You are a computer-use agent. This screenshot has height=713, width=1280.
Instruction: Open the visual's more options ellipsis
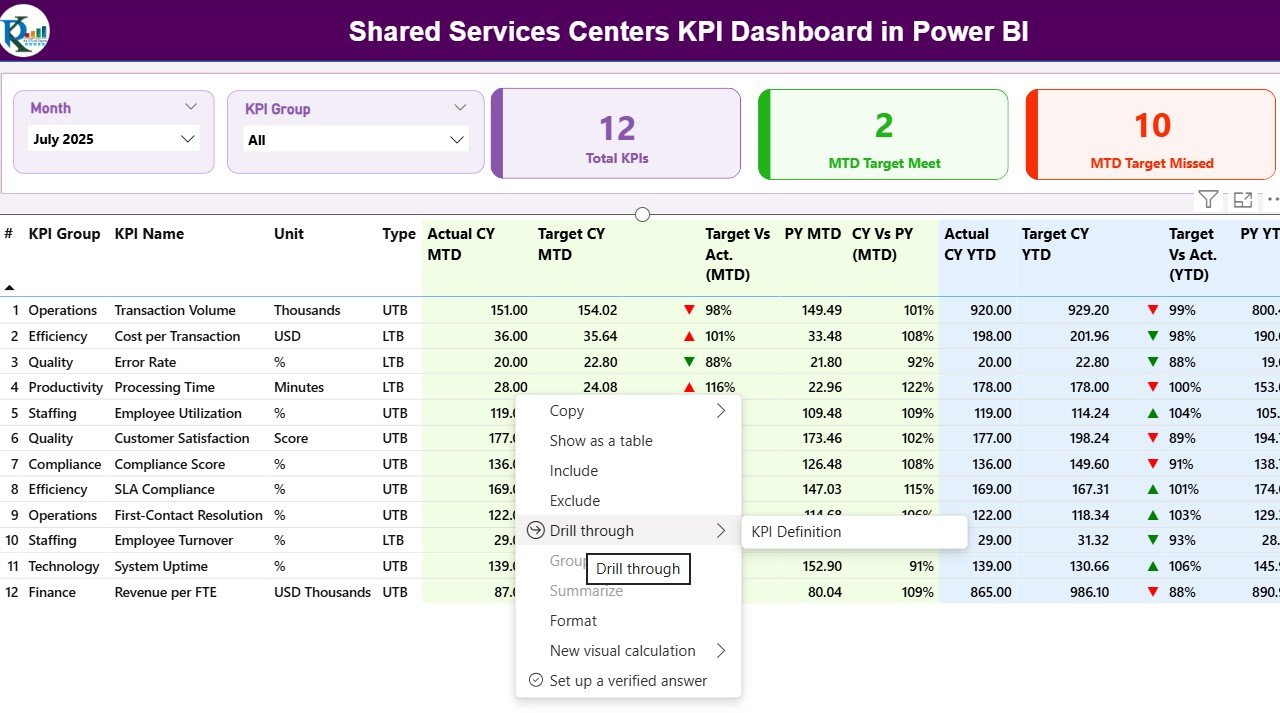tap(1272, 199)
